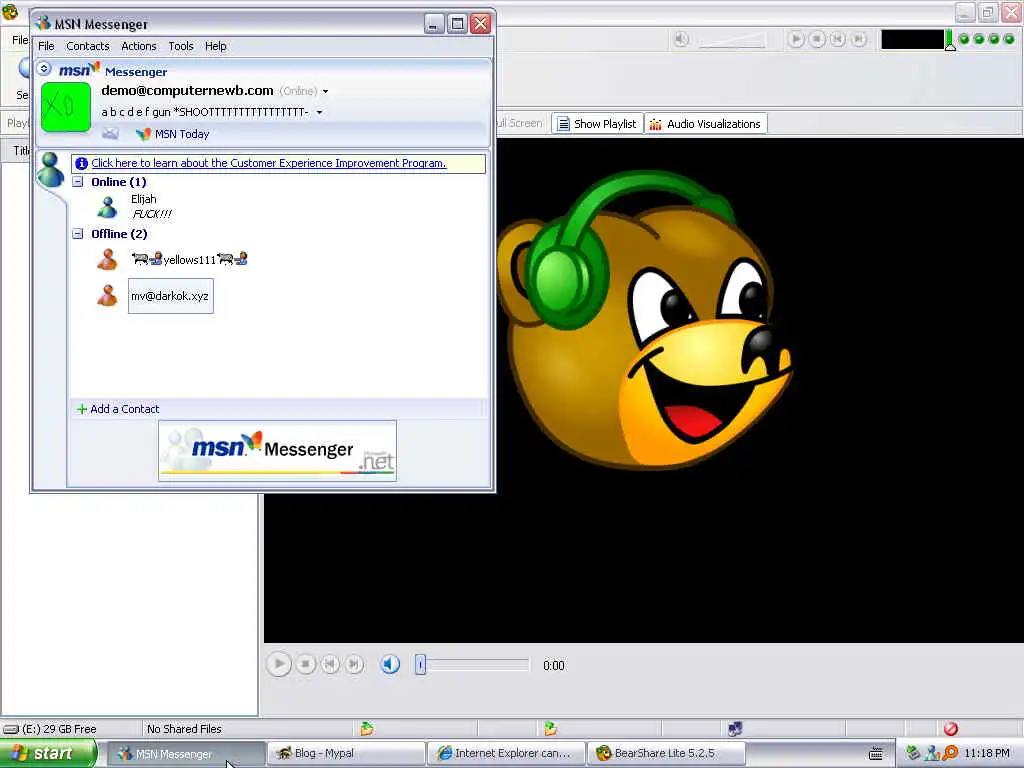Switch to the Blog - Mypal taskbar button

coord(346,754)
